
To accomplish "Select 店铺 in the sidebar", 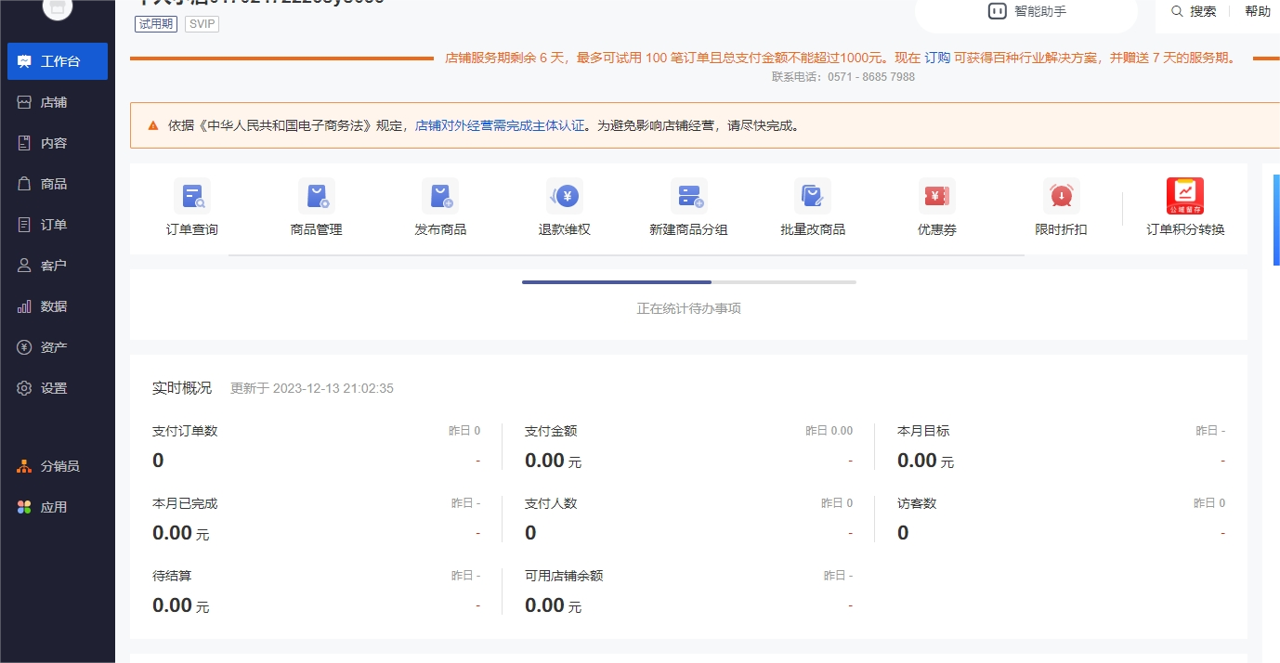I will 54,102.
